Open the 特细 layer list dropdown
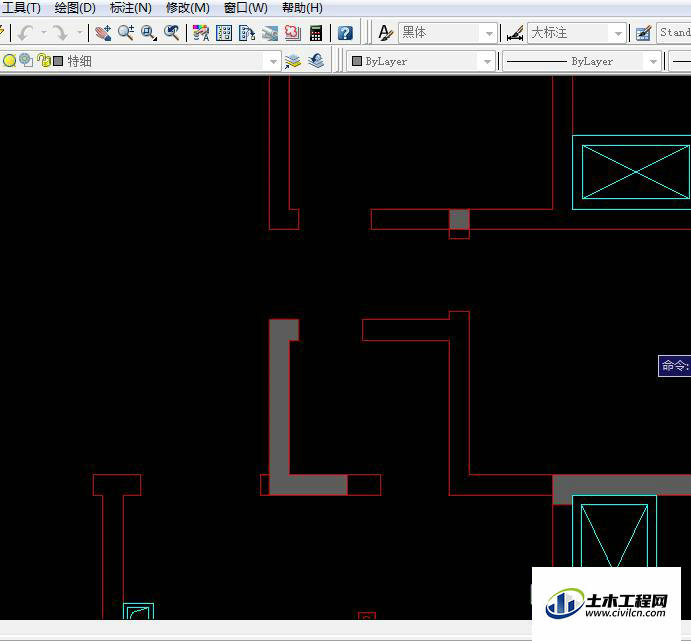Image resolution: width=691 pixels, height=641 pixels. point(273,61)
